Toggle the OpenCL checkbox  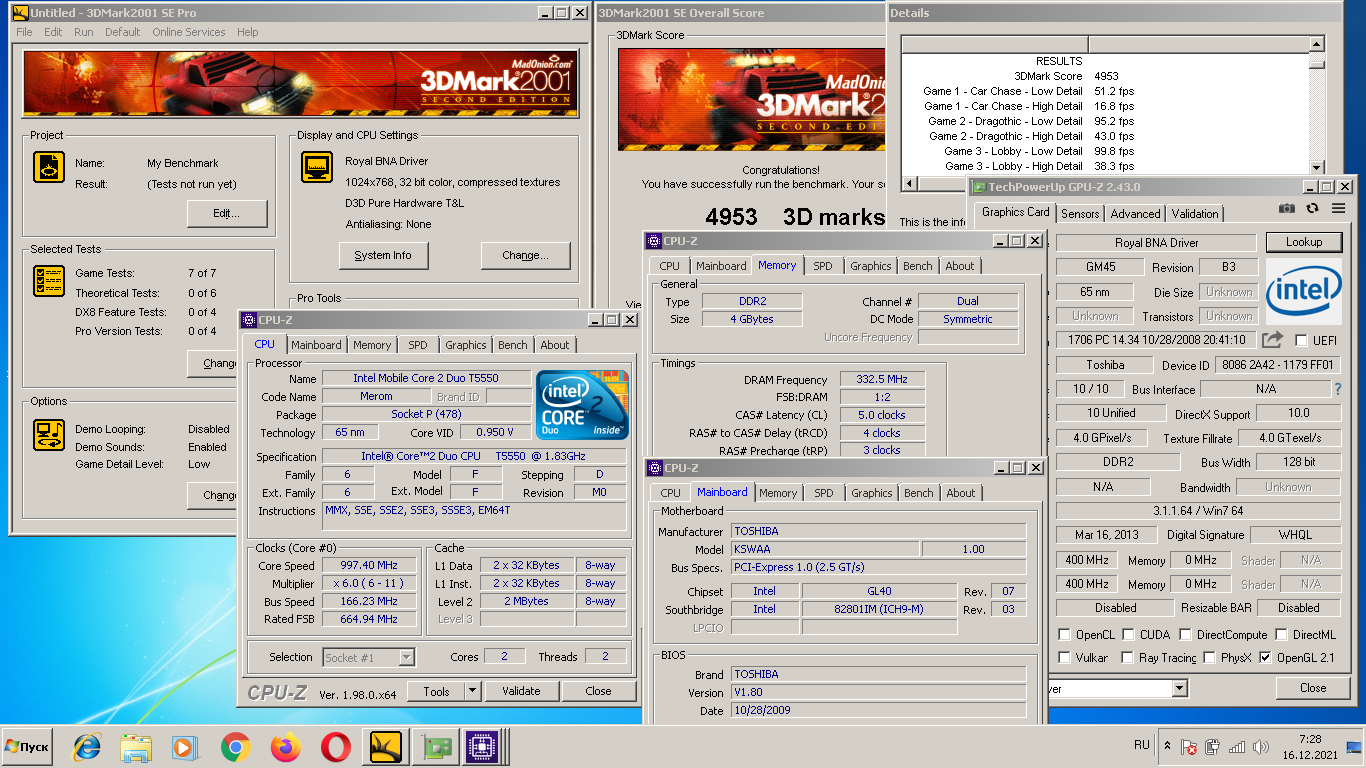(x=1065, y=635)
